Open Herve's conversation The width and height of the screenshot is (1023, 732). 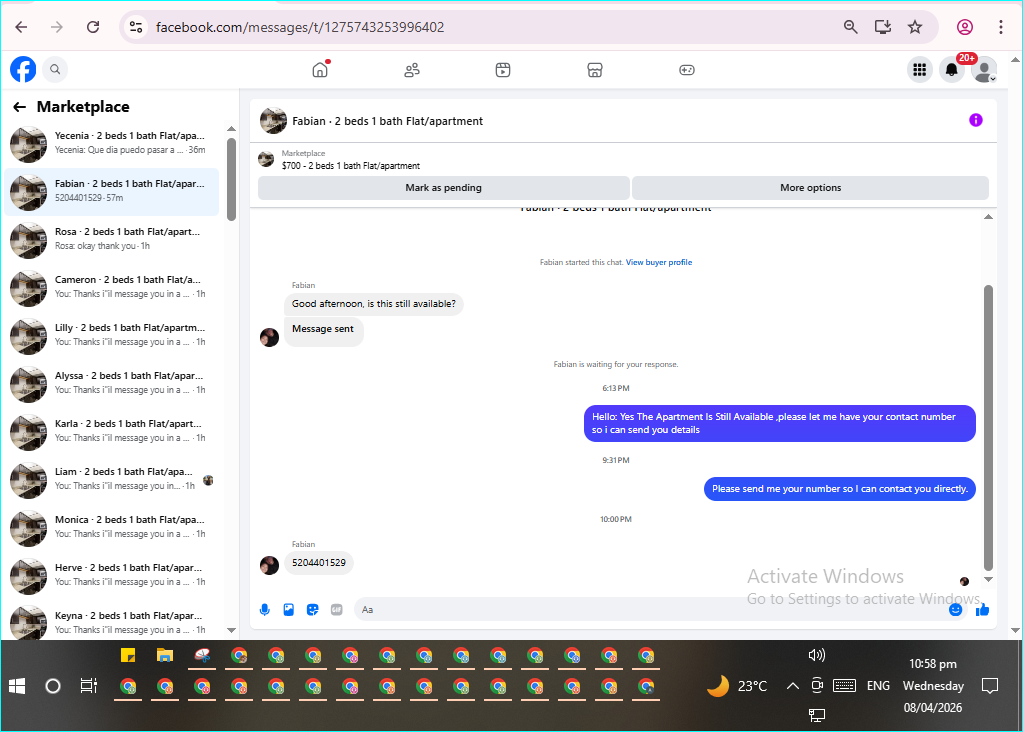112,575
